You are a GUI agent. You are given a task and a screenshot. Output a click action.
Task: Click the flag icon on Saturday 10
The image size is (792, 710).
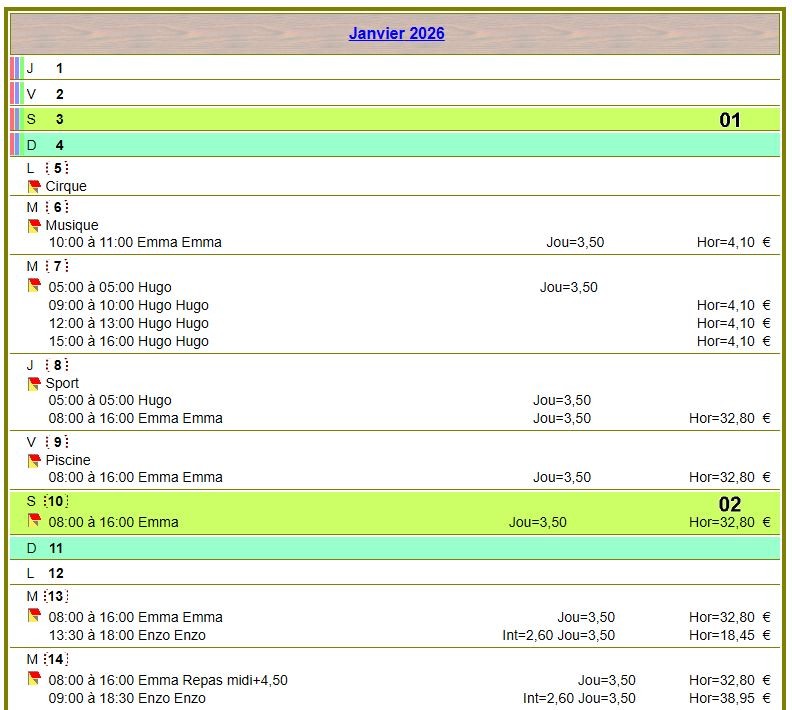click(x=34, y=521)
